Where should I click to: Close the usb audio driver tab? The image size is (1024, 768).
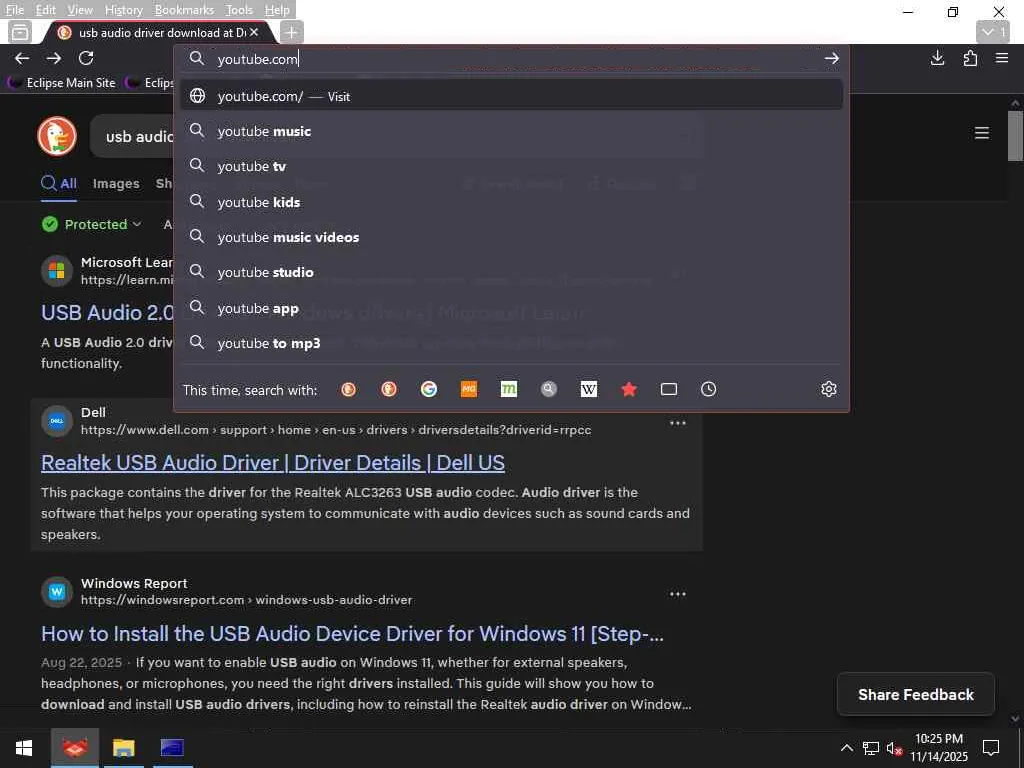[x=254, y=32]
